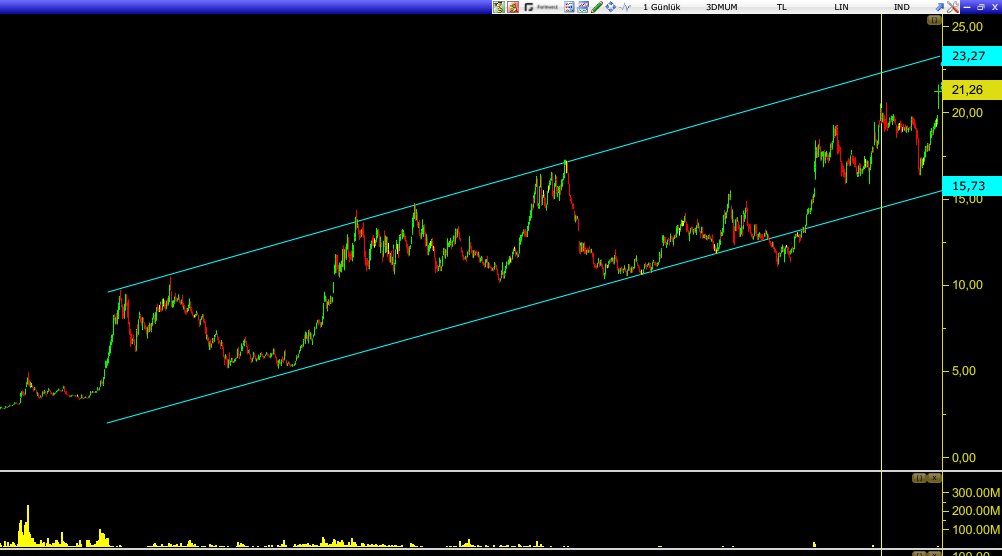
Task: Open the TL currency selector
Action: tap(782, 7)
